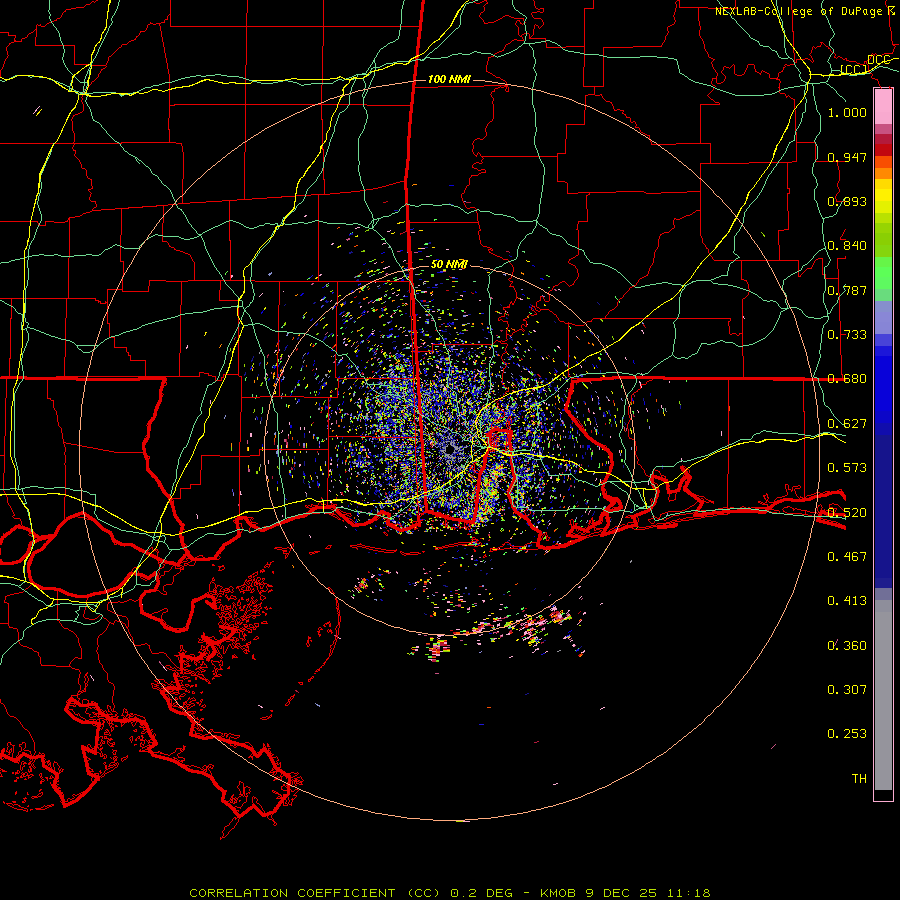
Task: Click the dark navy color bar segment
Action: click(x=883, y=511)
